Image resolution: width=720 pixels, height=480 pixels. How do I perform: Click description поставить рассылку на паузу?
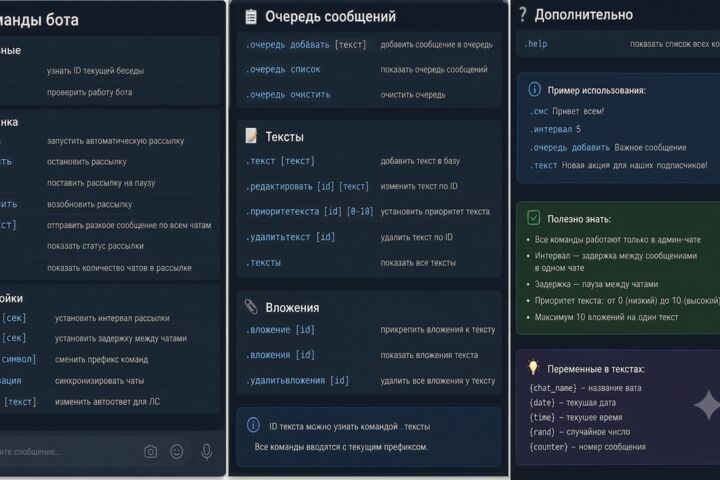pyautogui.click(x=101, y=183)
